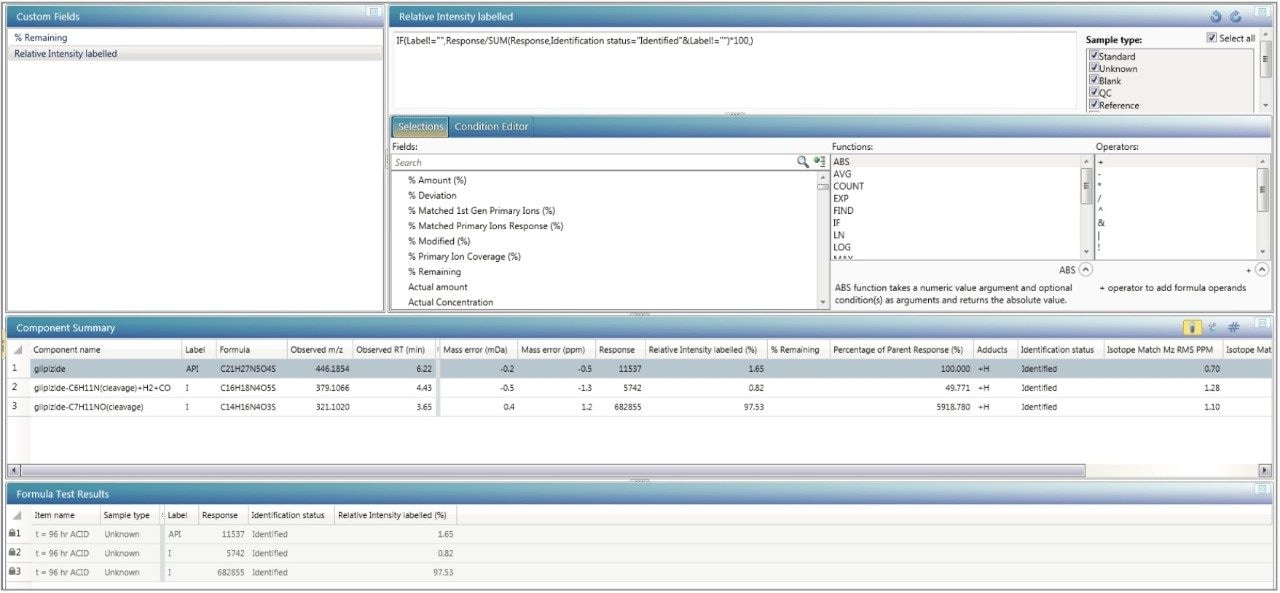This screenshot has height=593, width=1280.
Task: Click Component Summary right scroll arrow
Action: coord(1266,469)
